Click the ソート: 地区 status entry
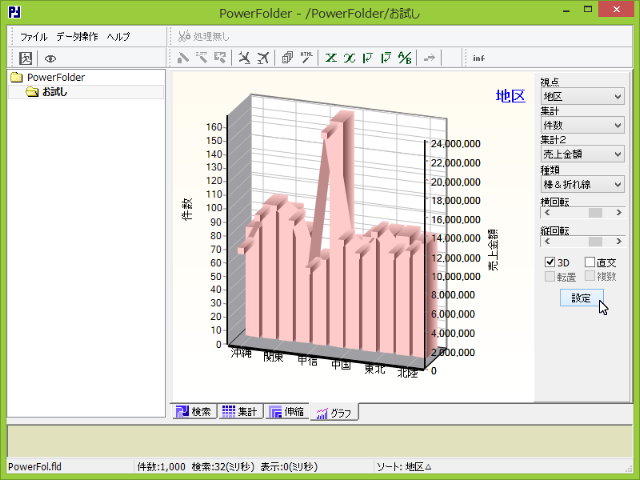640x480 pixels. pos(404,467)
